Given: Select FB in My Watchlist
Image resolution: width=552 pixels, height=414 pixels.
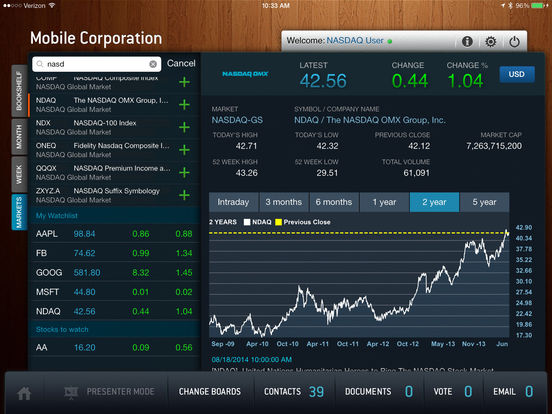Looking at the screenshot, I should point(115,253).
